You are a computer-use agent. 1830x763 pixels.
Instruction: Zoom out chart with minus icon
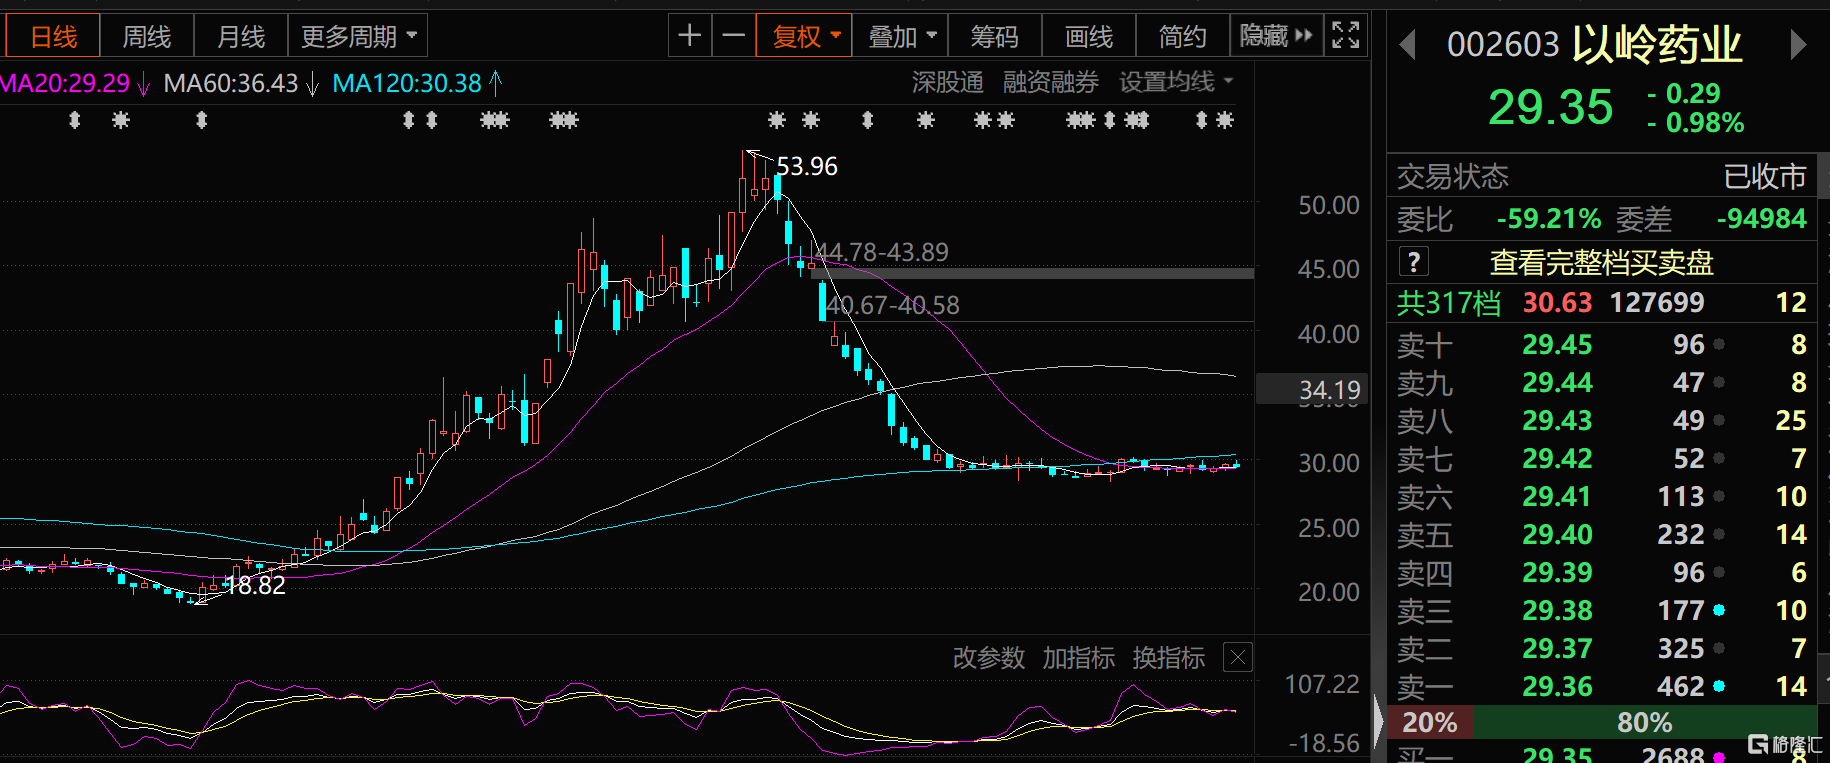[734, 36]
